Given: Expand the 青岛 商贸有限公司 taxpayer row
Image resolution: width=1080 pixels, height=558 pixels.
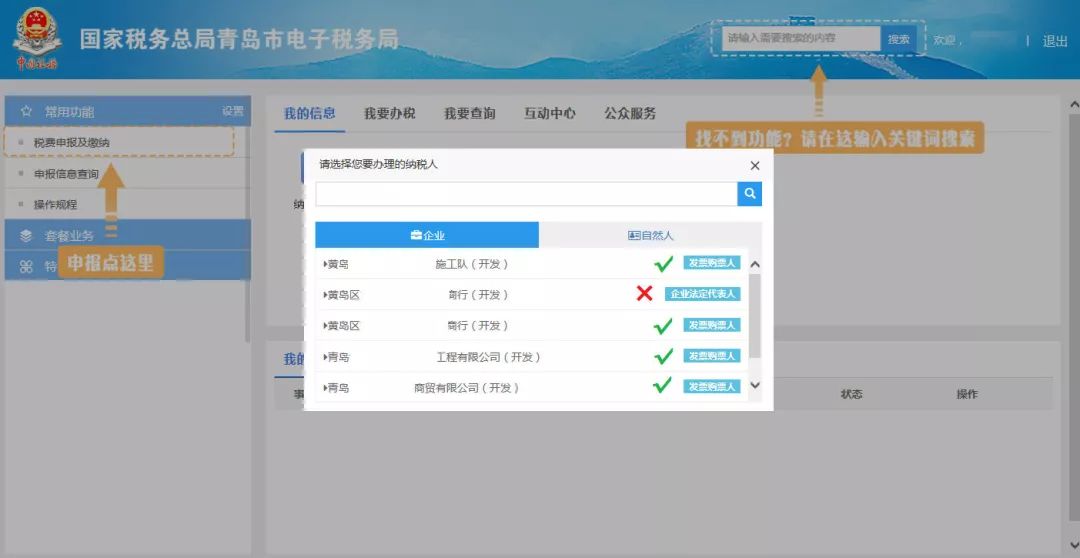Looking at the screenshot, I should tap(326, 388).
